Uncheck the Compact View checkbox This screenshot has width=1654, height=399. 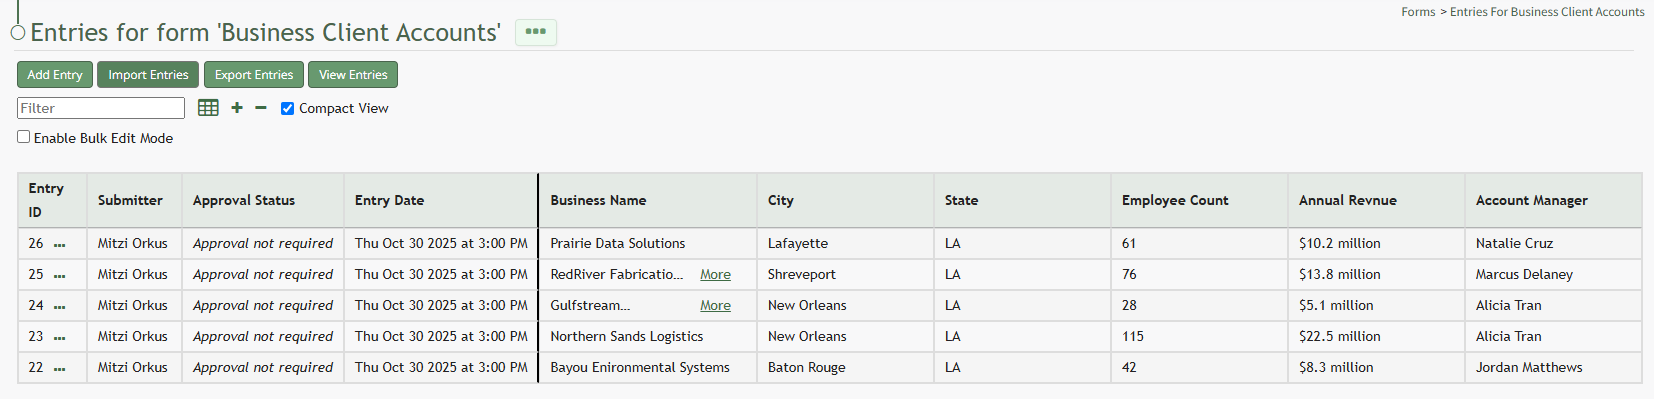[x=288, y=109]
